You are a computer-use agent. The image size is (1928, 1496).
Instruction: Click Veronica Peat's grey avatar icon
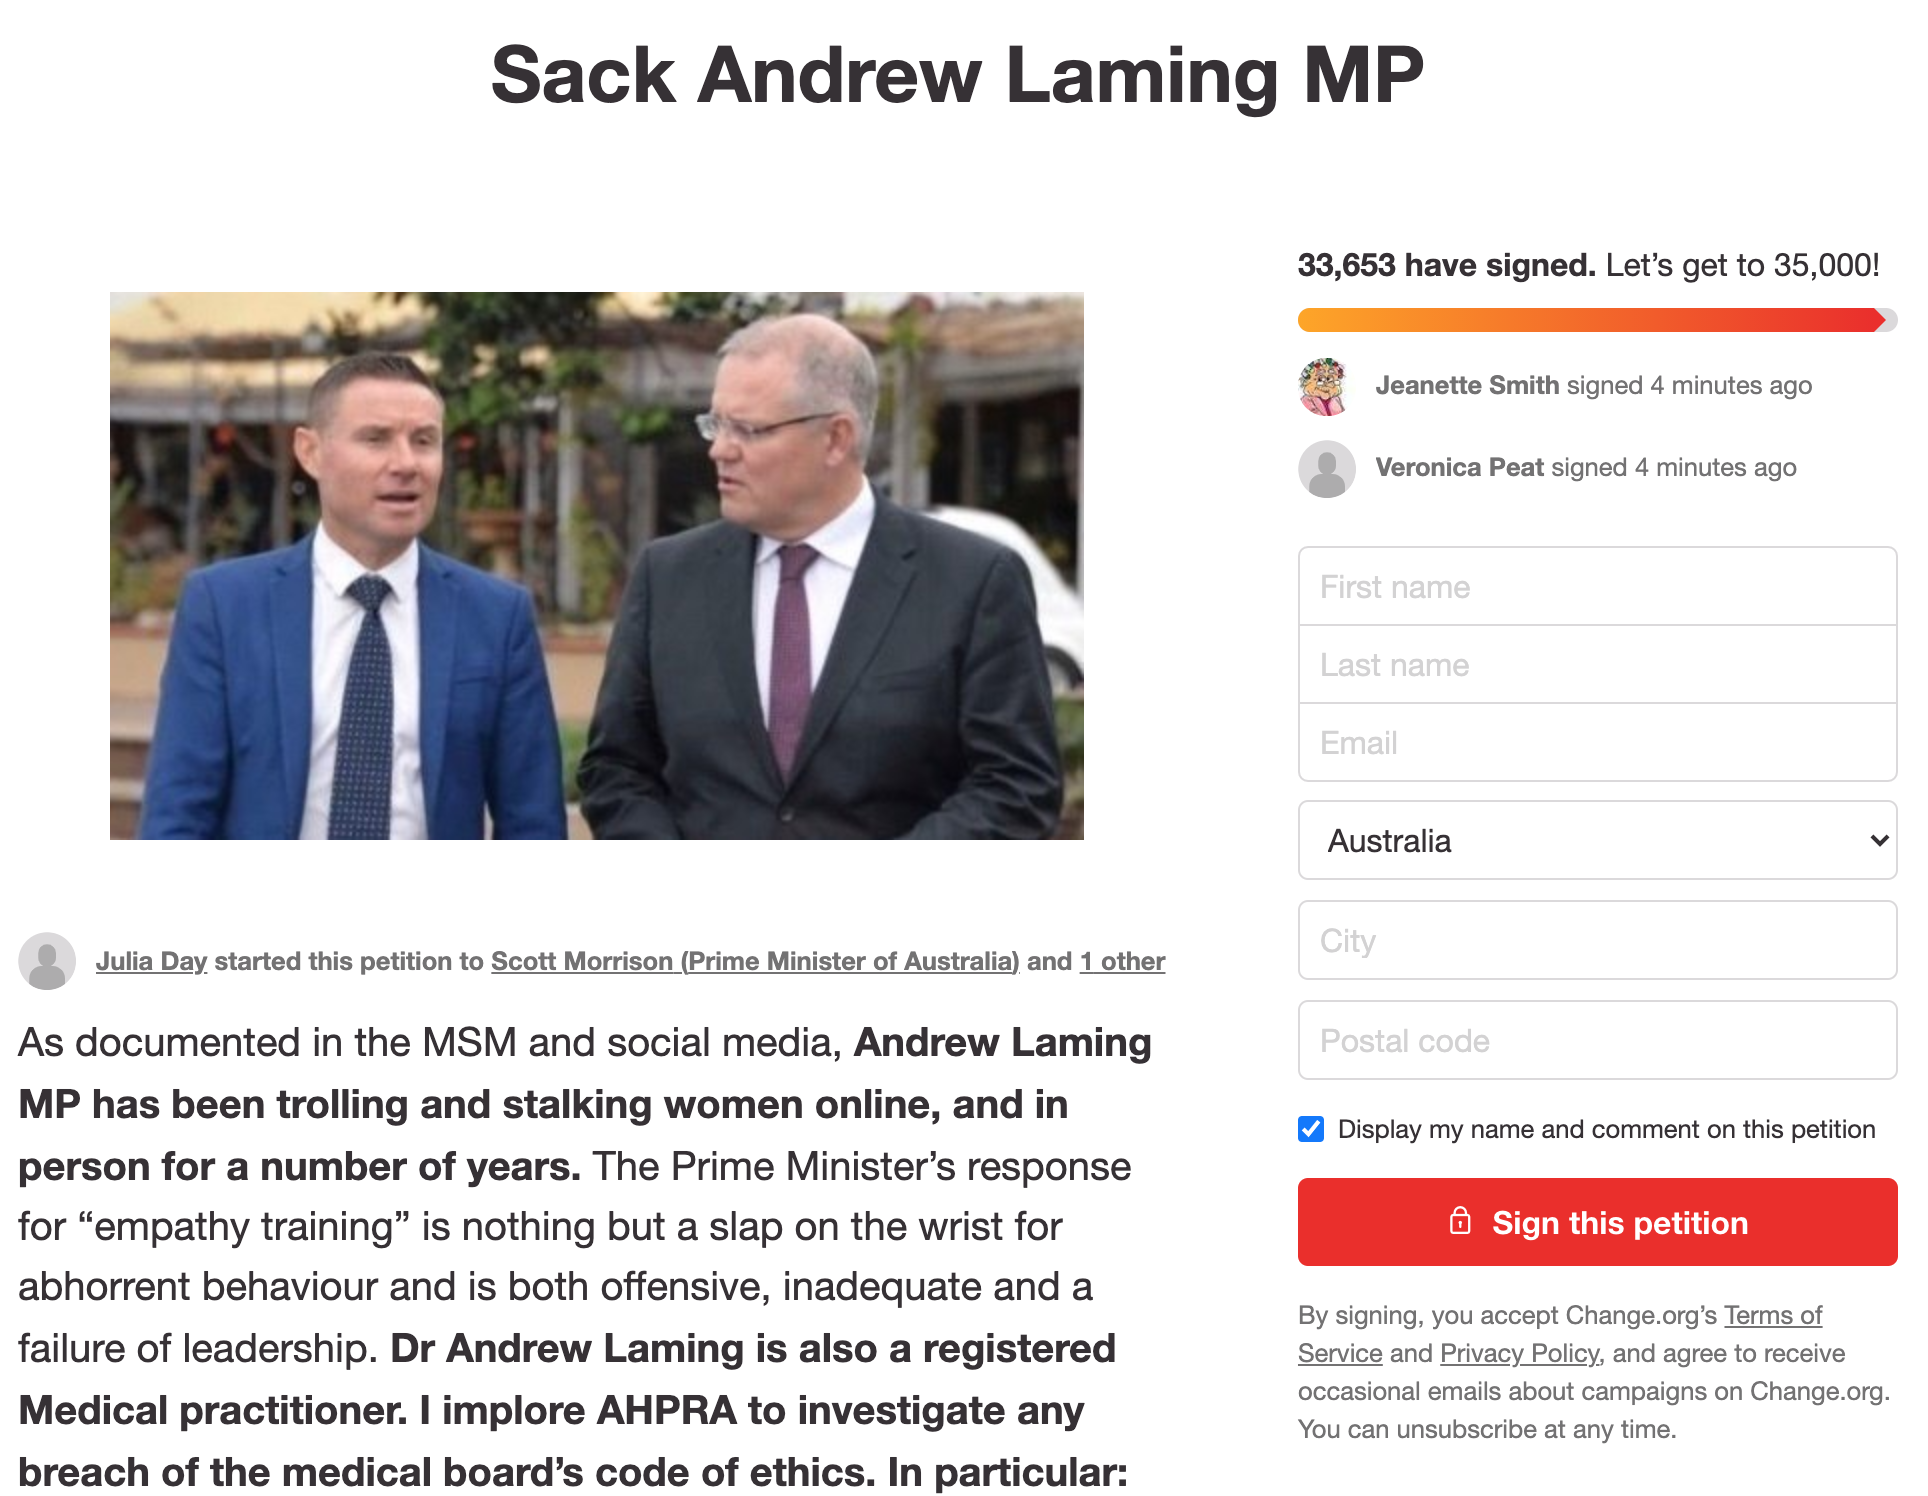[1327, 468]
